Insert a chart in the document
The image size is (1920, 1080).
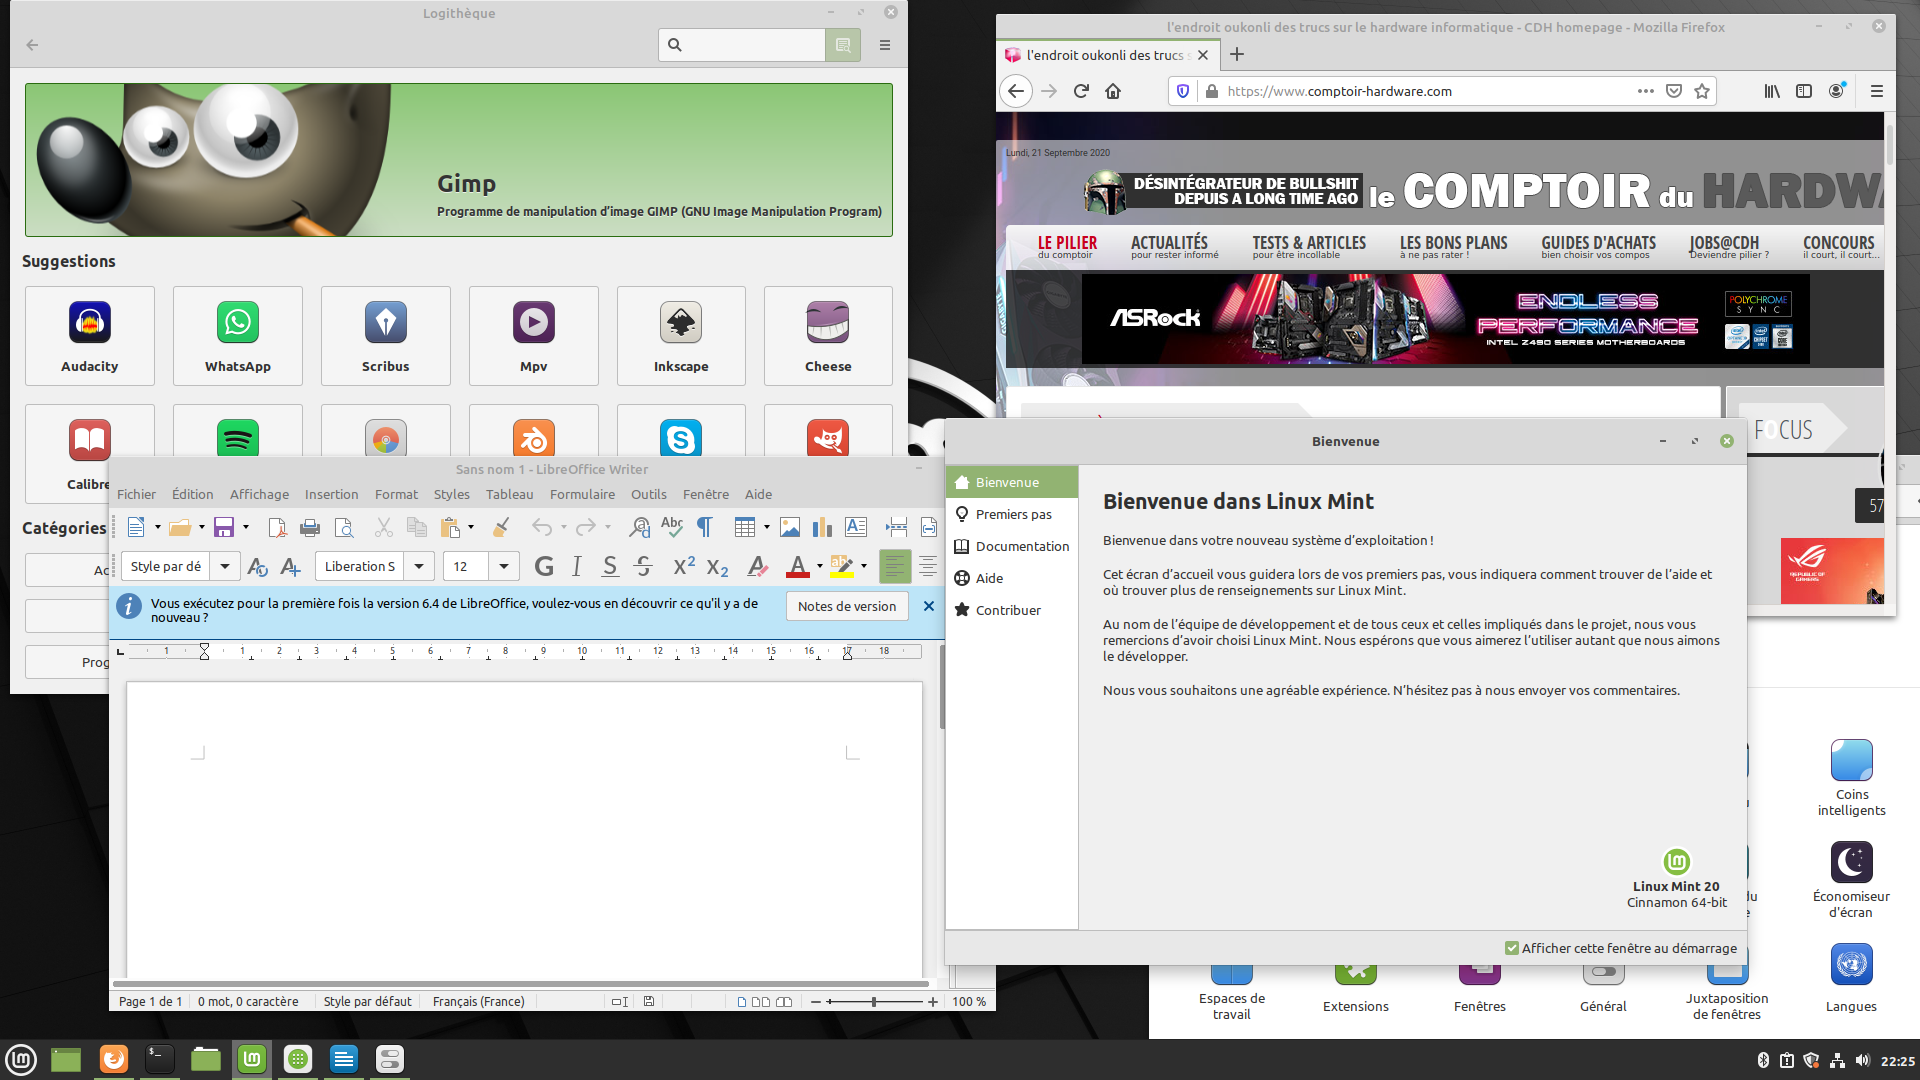822,527
